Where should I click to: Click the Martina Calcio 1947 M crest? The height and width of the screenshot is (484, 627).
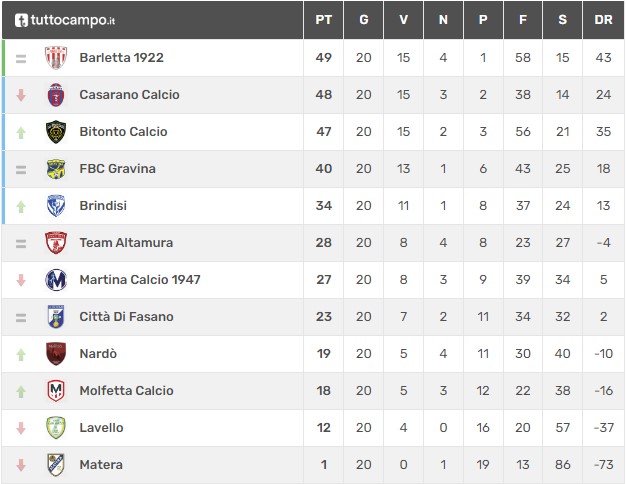pos(56,280)
